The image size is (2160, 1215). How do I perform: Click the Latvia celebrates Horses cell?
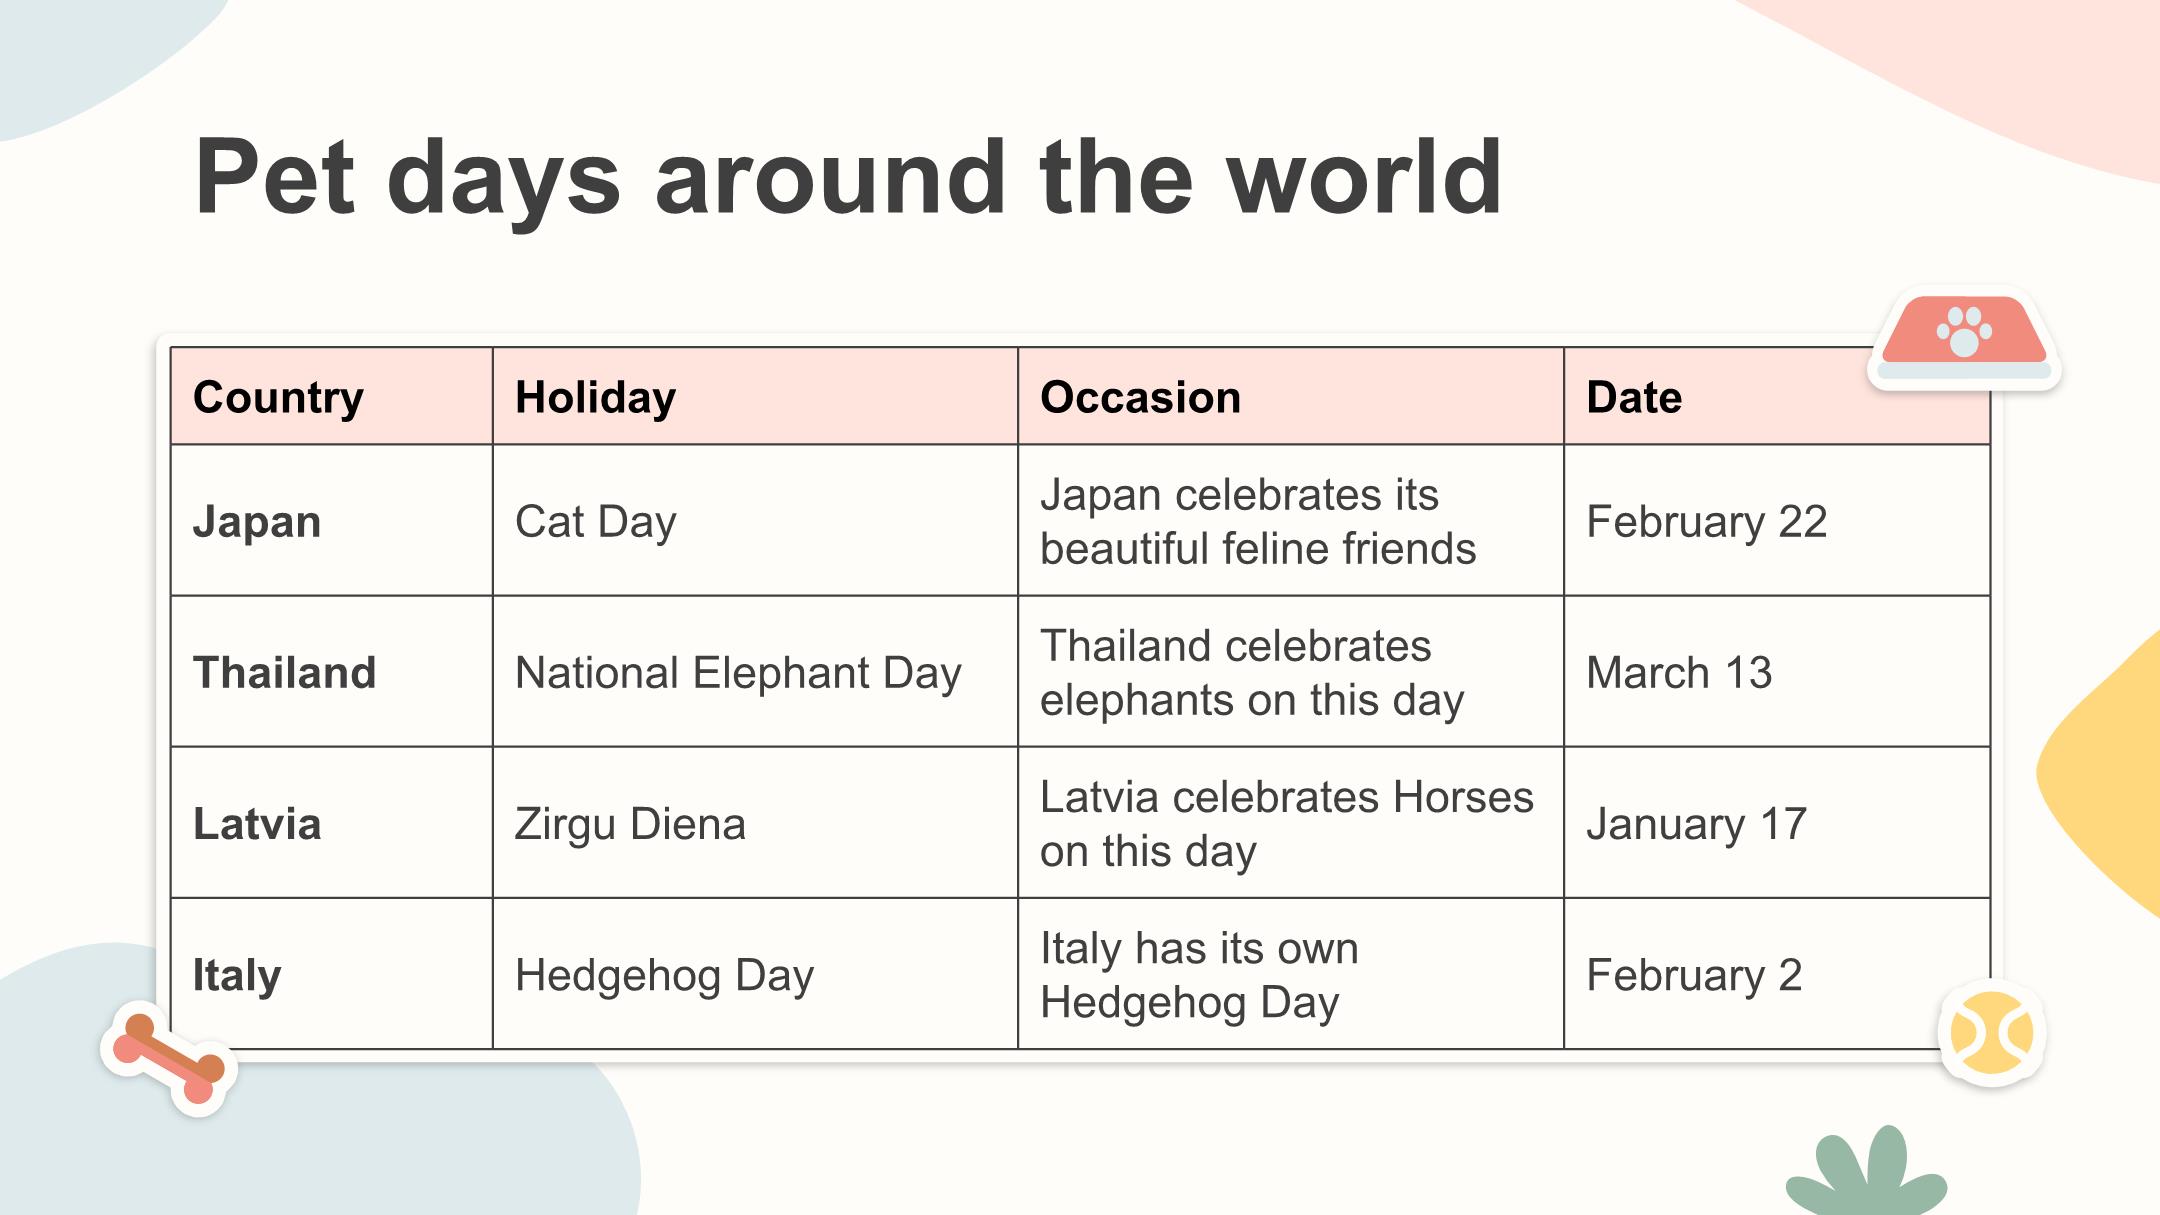tap(1291, 823)
